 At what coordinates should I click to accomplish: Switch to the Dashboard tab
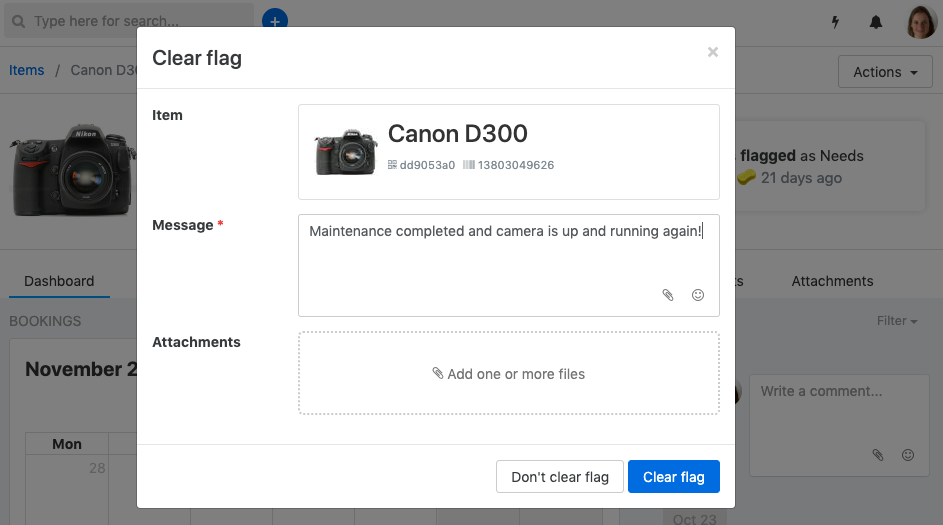(x=59, y=281)
